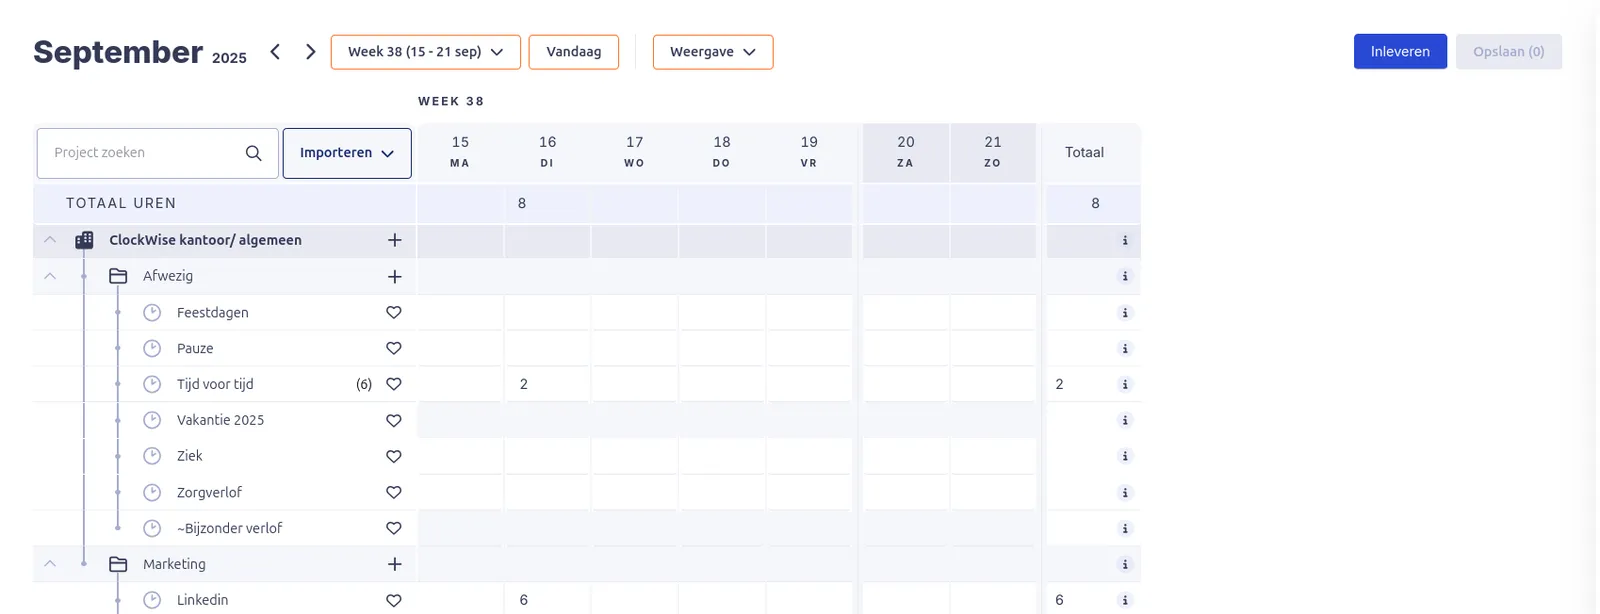The width and height of the screenshot is (1600, 614).
Task: Submit timesheet with Inleveren button
Action: pos(1400,52)
